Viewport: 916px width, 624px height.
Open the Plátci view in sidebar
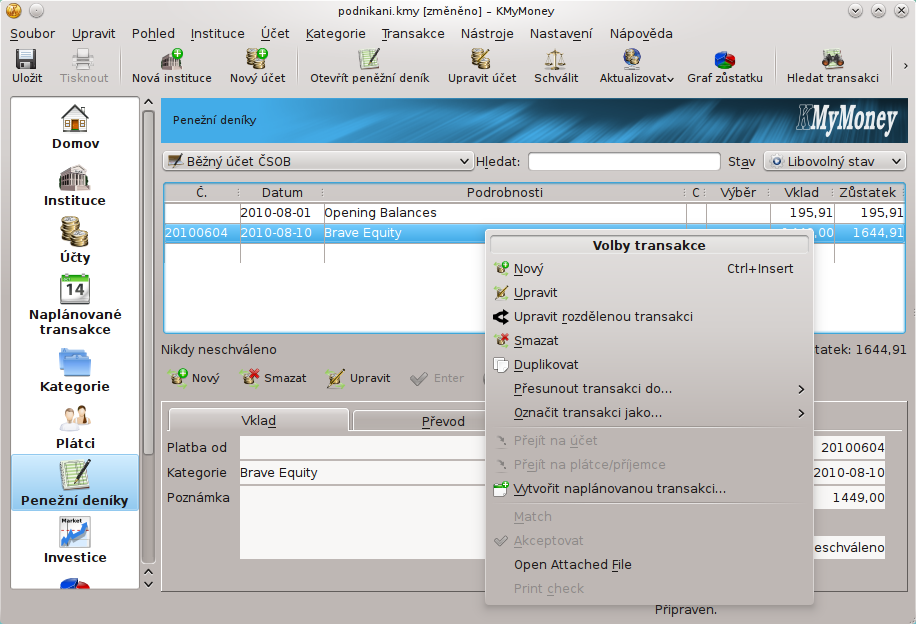click(75, 428)
